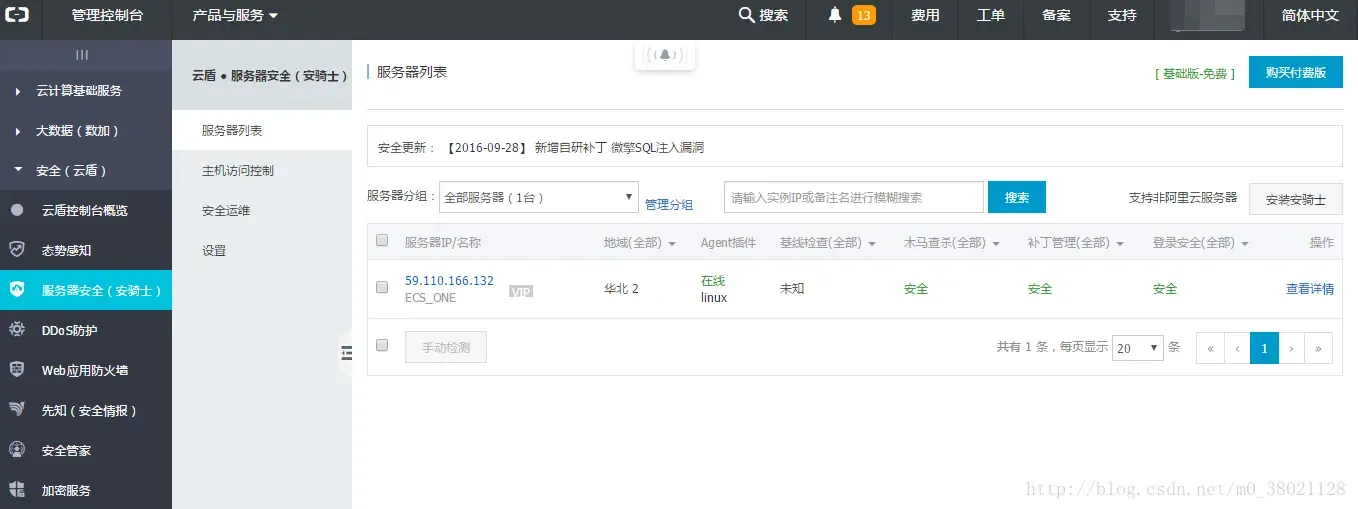
Task: Open DDoS防护 sidebar item
Action: [x=86, y=330]
